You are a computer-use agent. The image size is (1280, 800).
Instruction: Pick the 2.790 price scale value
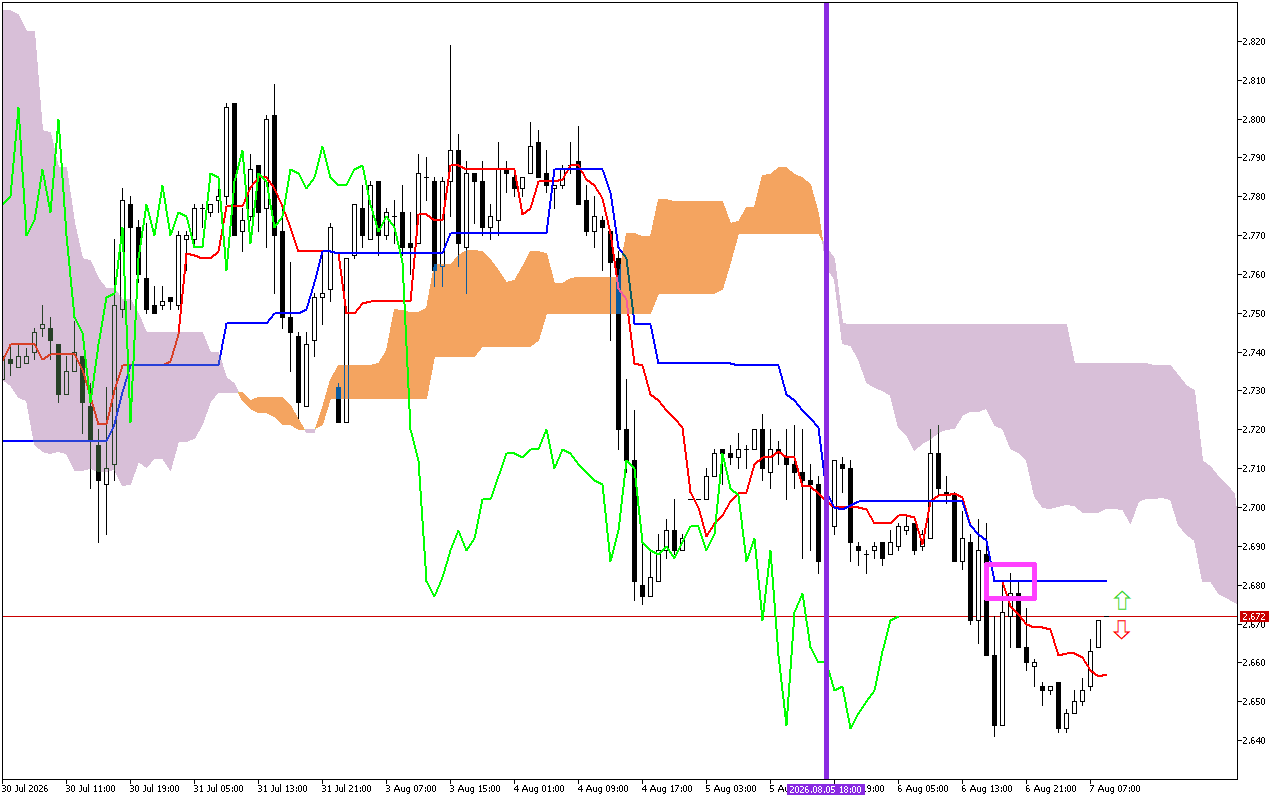(x=1254, y=158)
